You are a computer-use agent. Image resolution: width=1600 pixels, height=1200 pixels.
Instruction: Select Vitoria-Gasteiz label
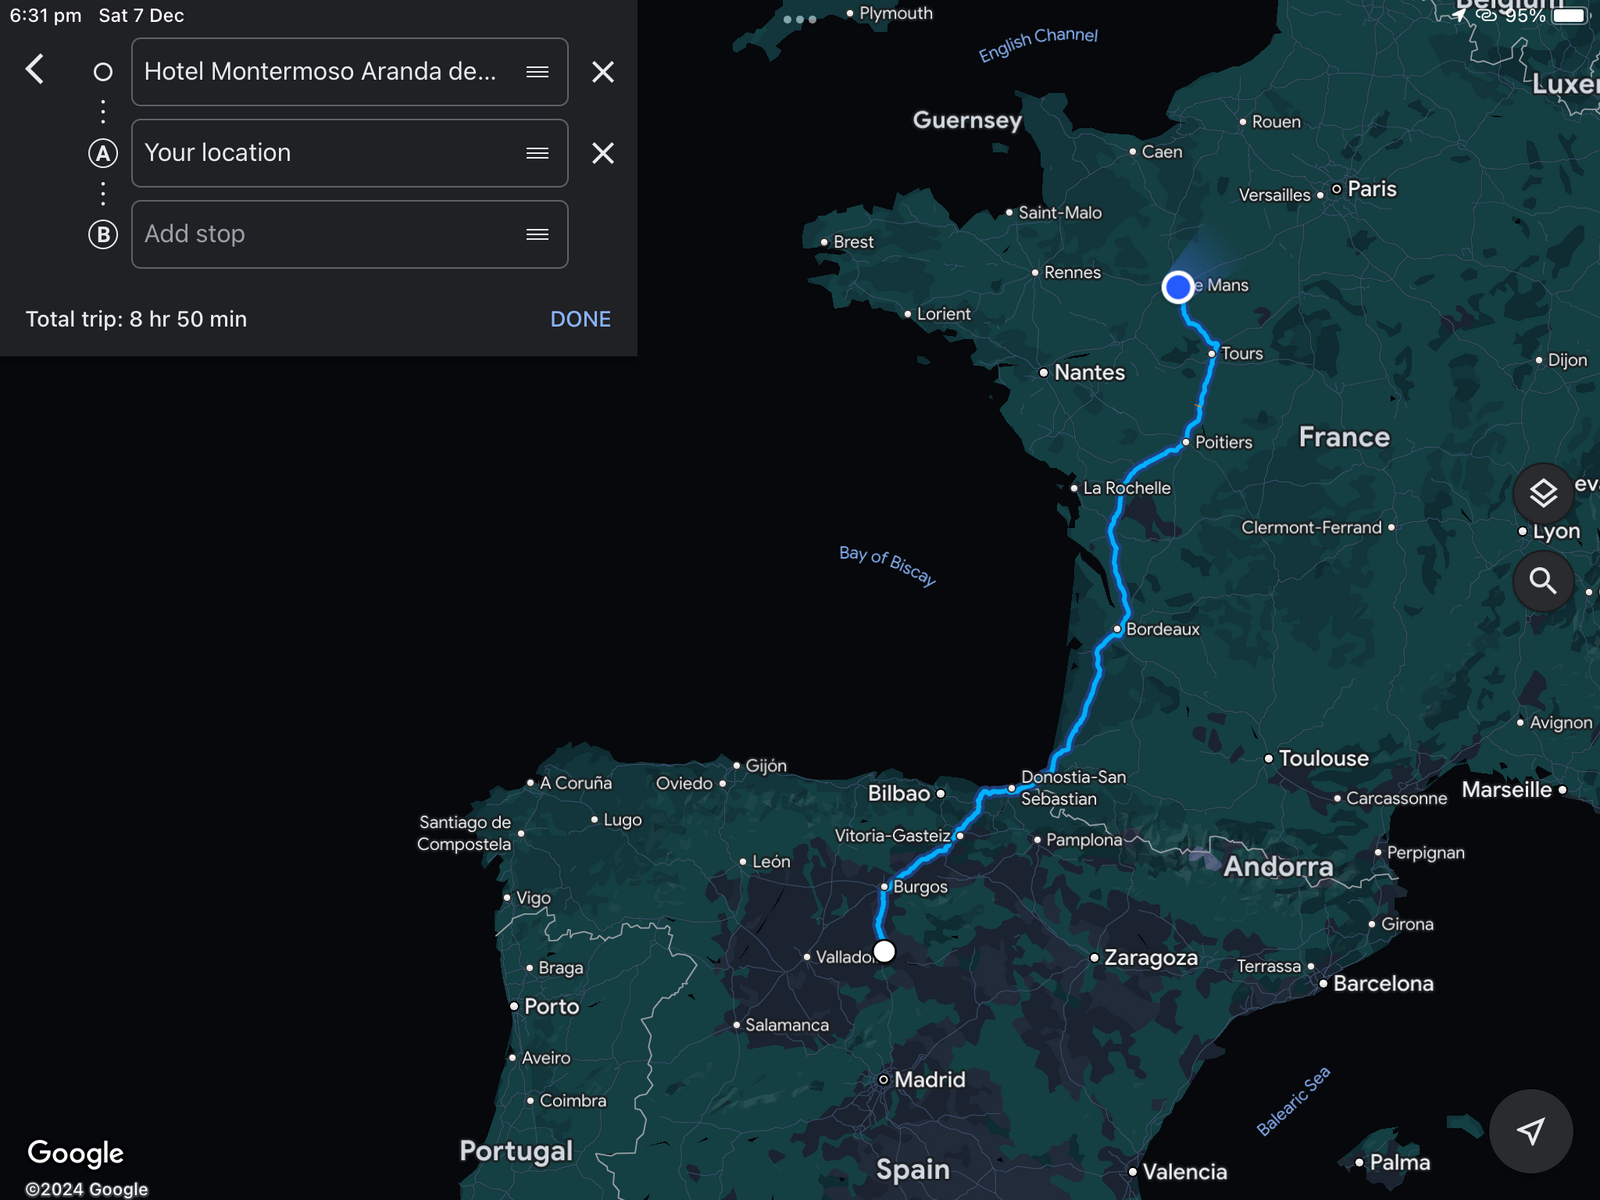point(893,835)
